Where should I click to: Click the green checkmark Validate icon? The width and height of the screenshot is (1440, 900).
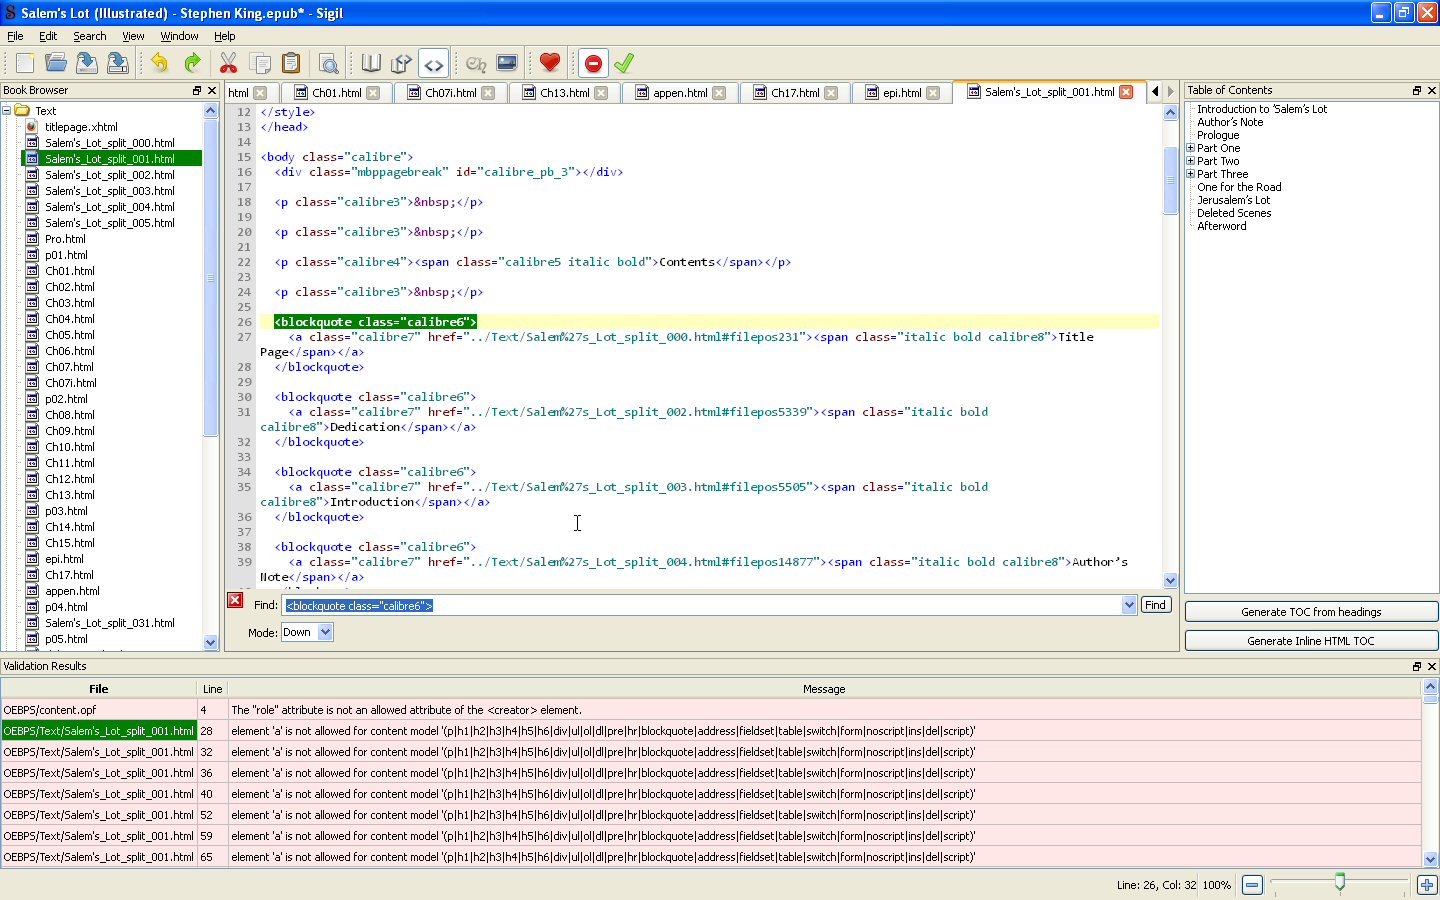(624, 63)
